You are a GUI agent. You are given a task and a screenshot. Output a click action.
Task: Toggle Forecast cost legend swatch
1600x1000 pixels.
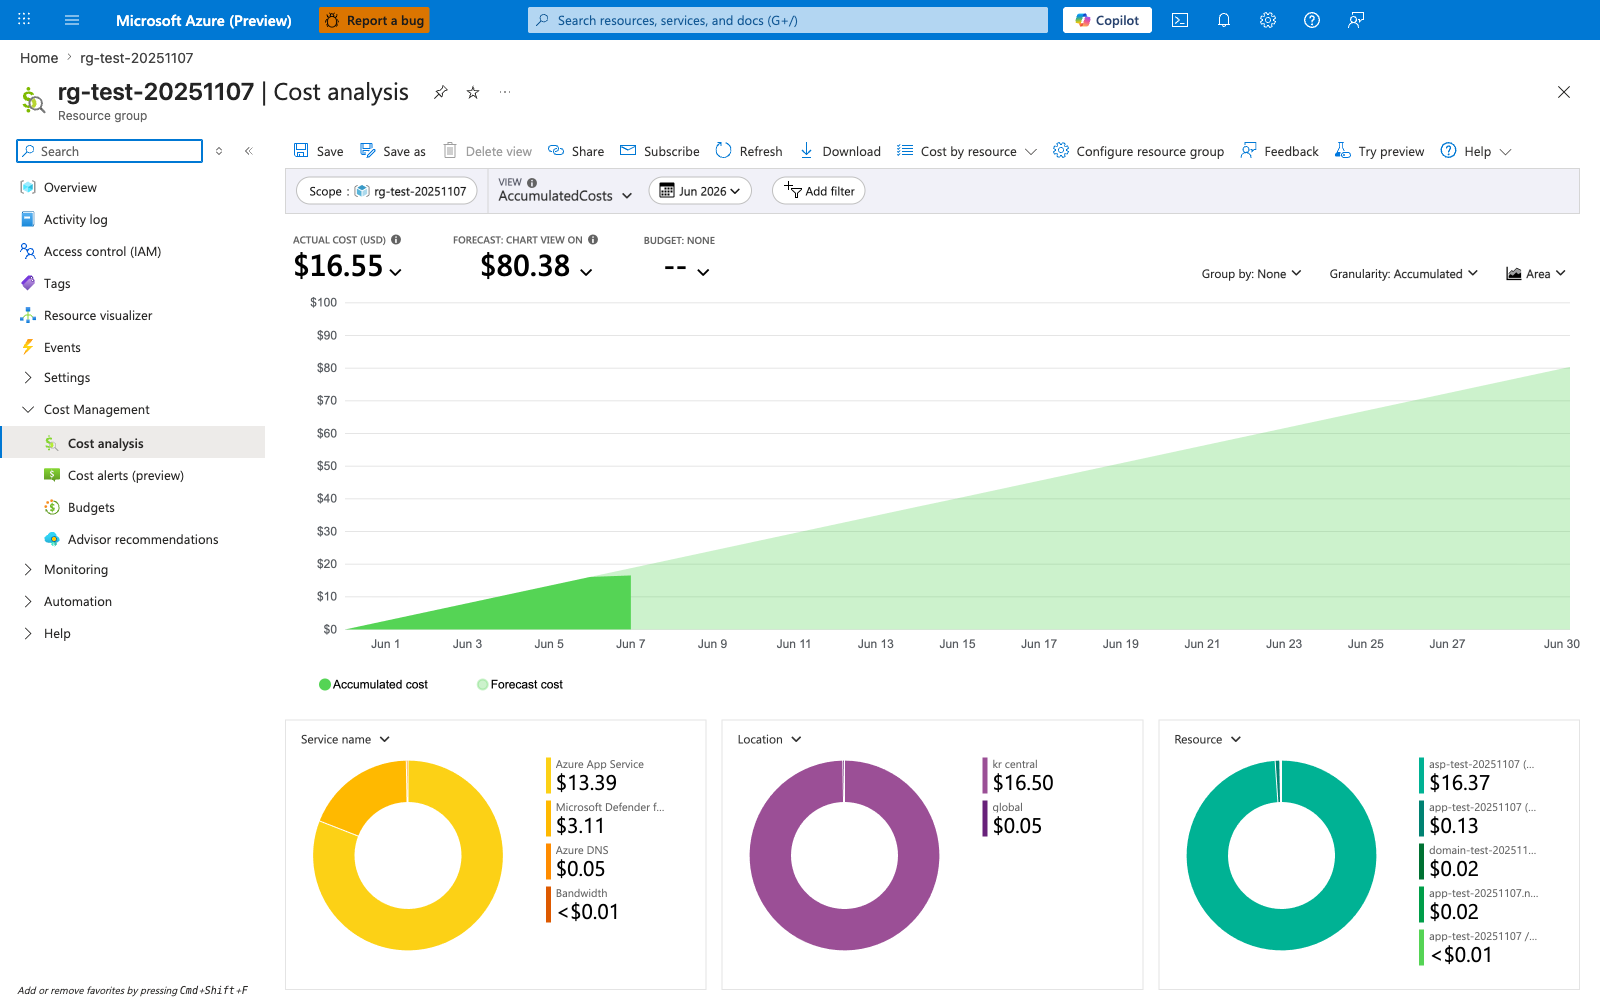click(x=483, y=685)
